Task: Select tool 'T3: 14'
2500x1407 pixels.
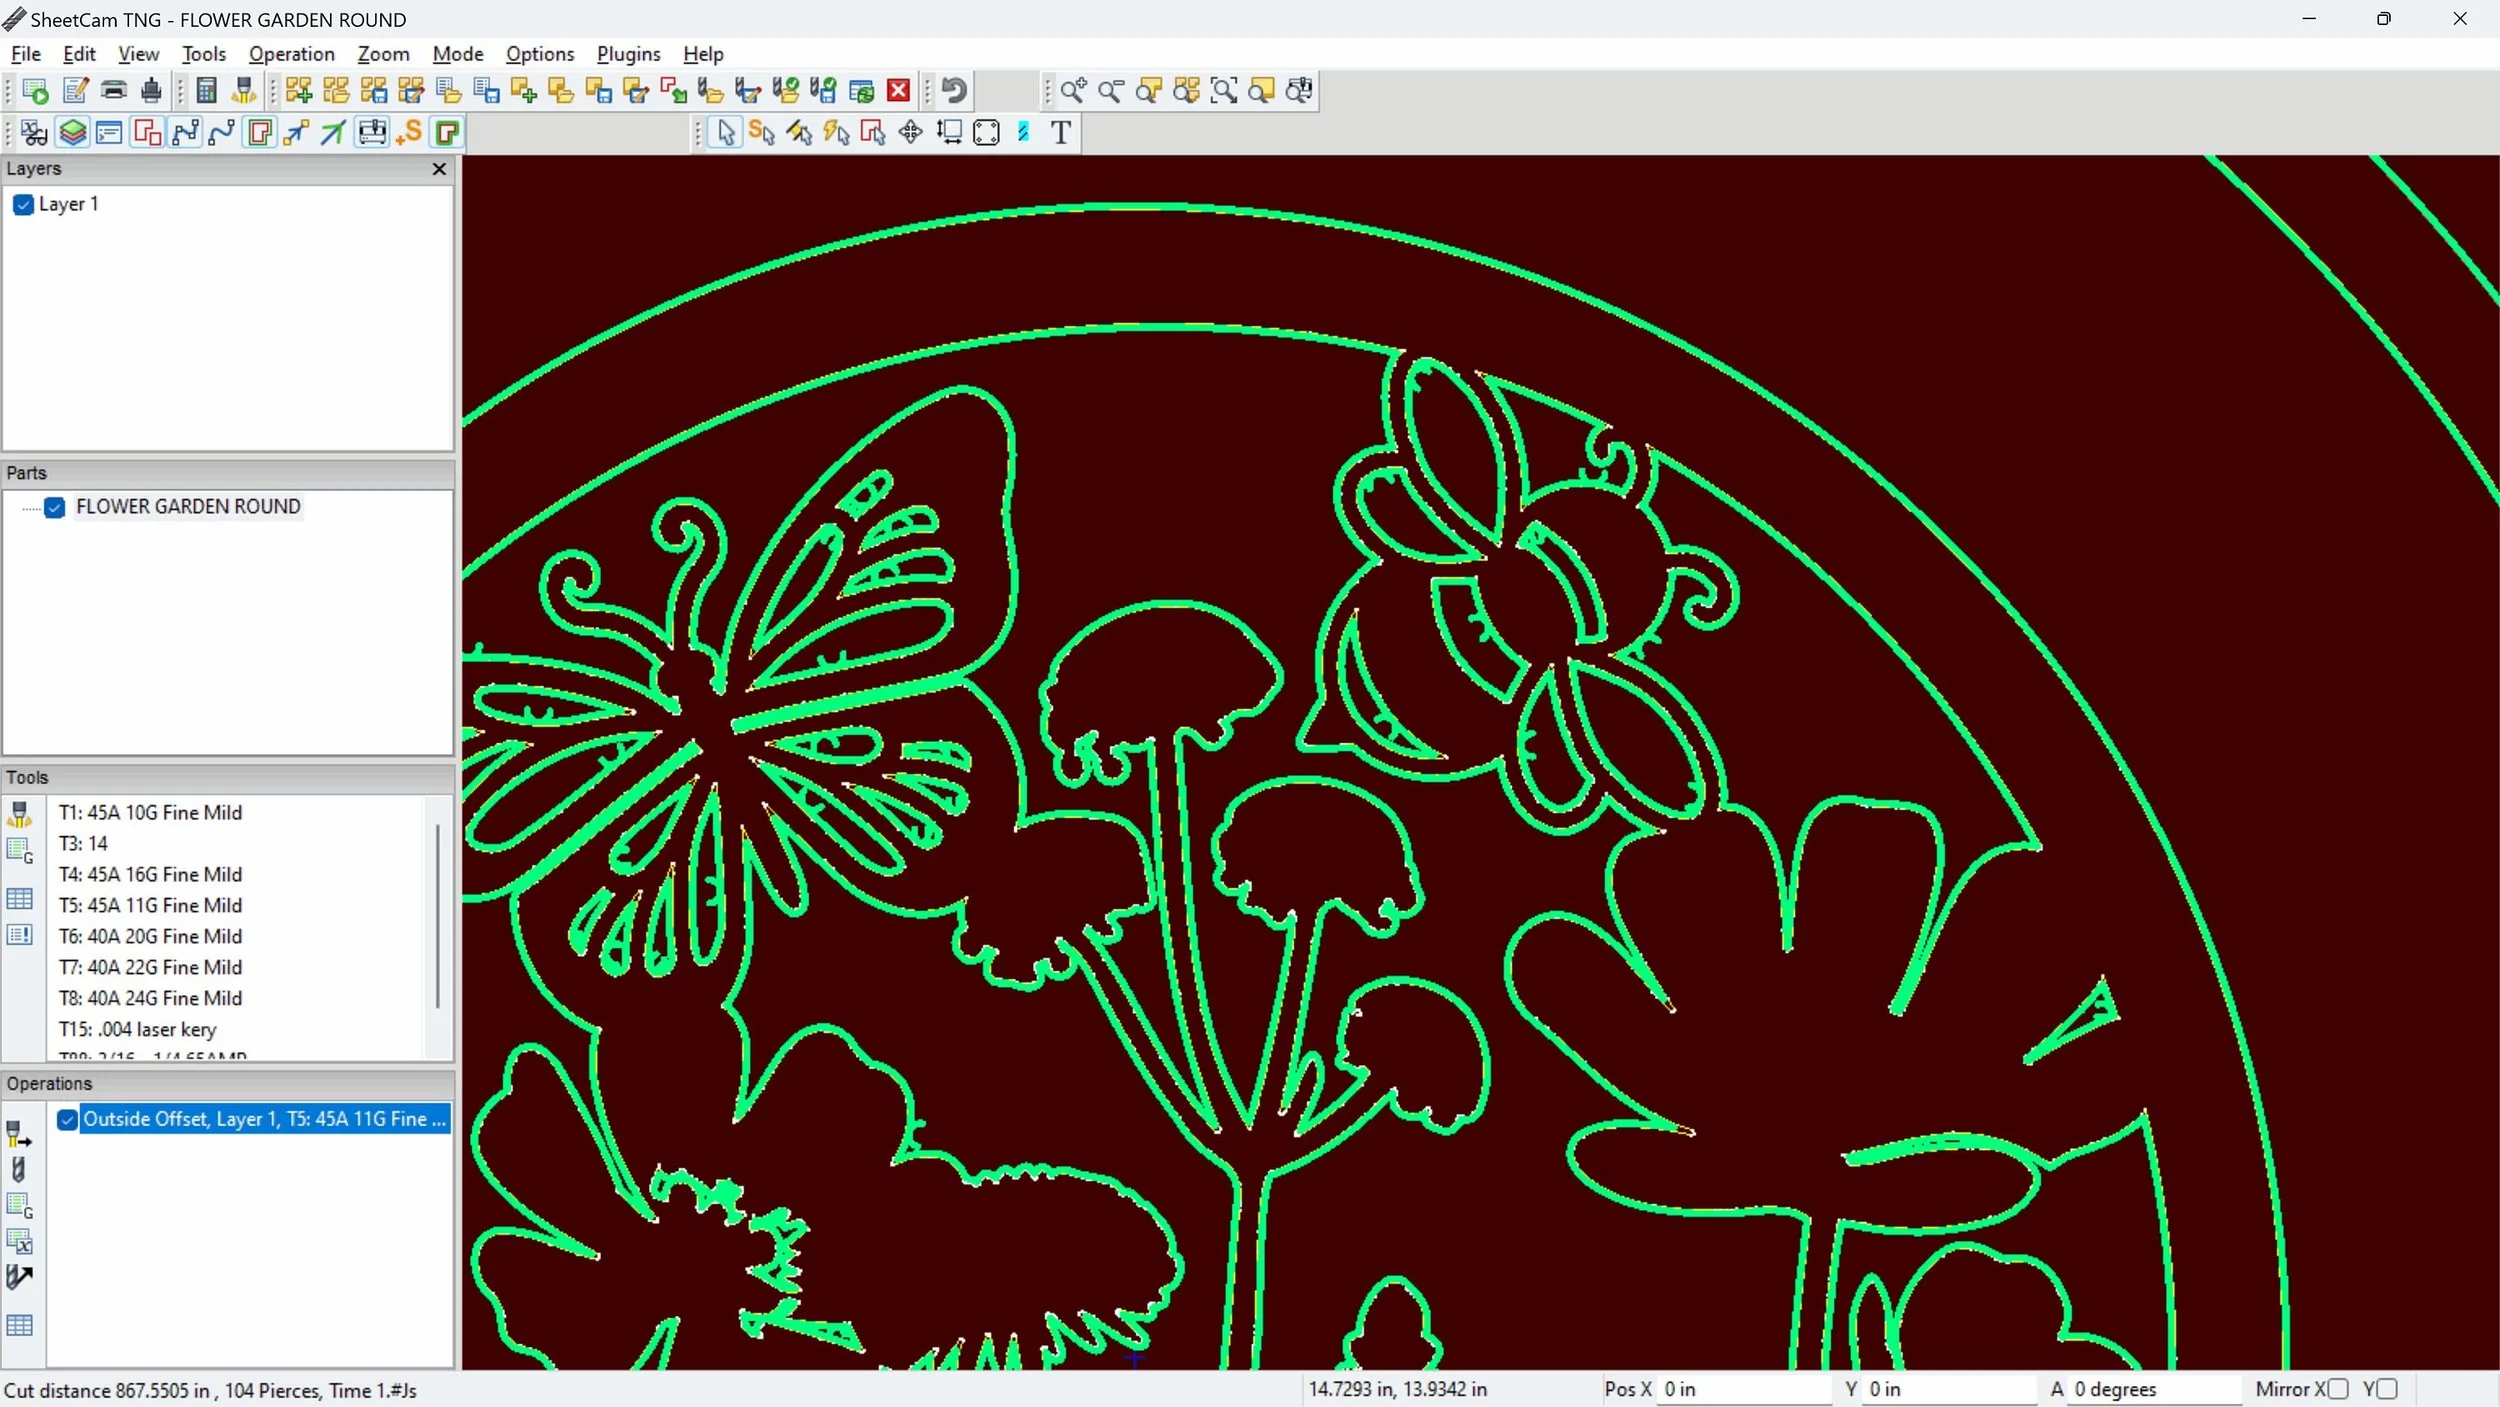Action: 83,844
